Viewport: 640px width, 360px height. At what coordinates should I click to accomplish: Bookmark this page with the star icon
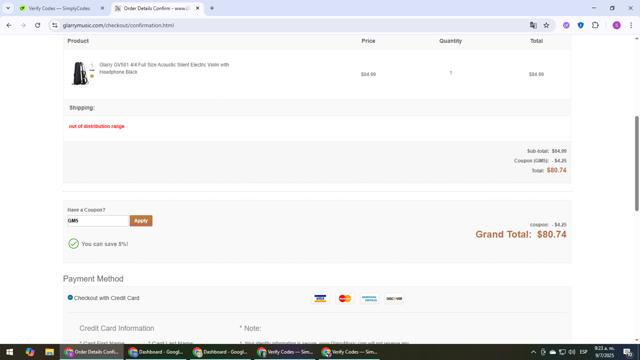point(546,25)
